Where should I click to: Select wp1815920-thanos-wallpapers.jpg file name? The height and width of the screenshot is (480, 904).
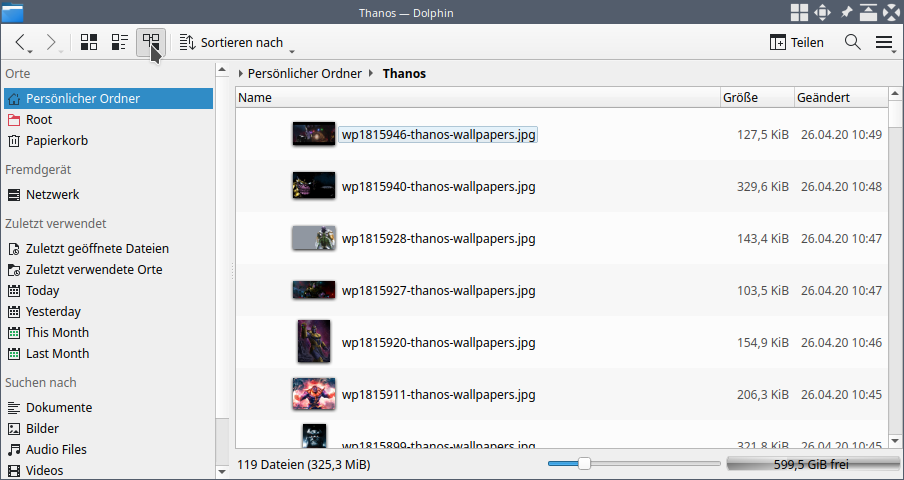[438, 342]
